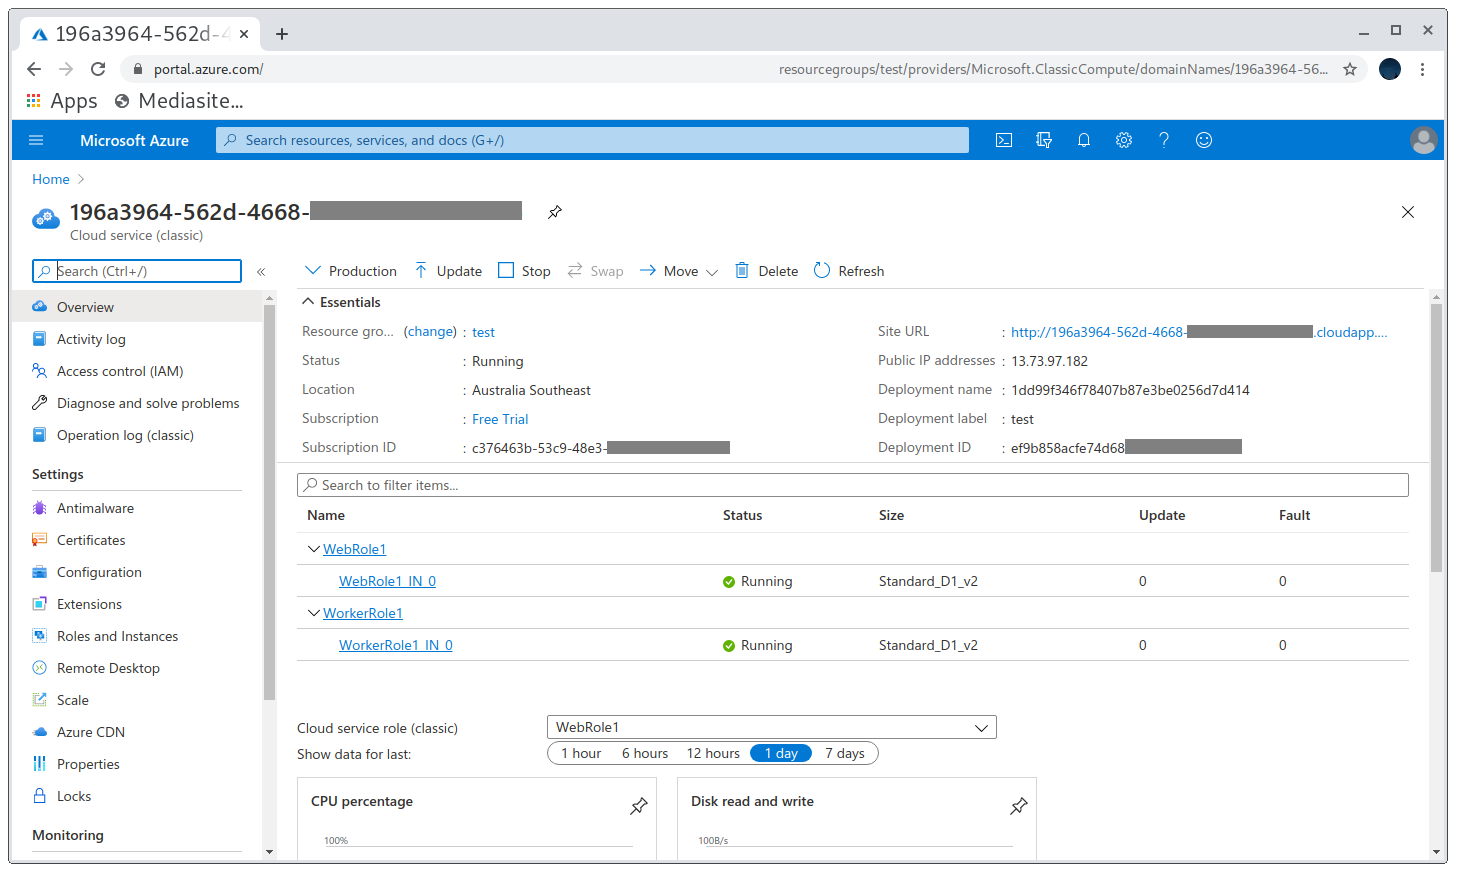Open Apps shortcut in bookmarks bar
The width and height of the screenshot is (1459, 871).
click(x=62, y=101)
